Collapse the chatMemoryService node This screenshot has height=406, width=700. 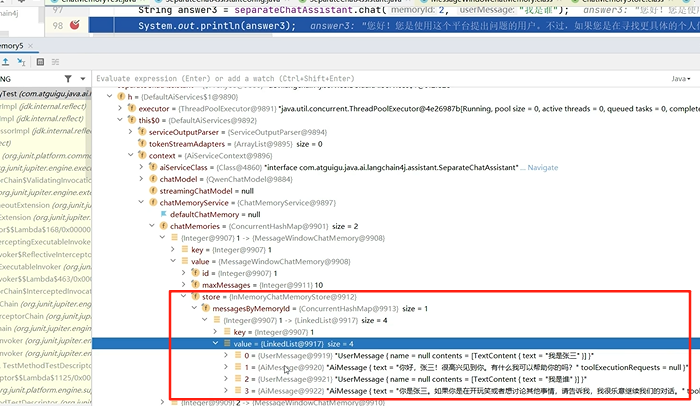click(x=141, y=202)
